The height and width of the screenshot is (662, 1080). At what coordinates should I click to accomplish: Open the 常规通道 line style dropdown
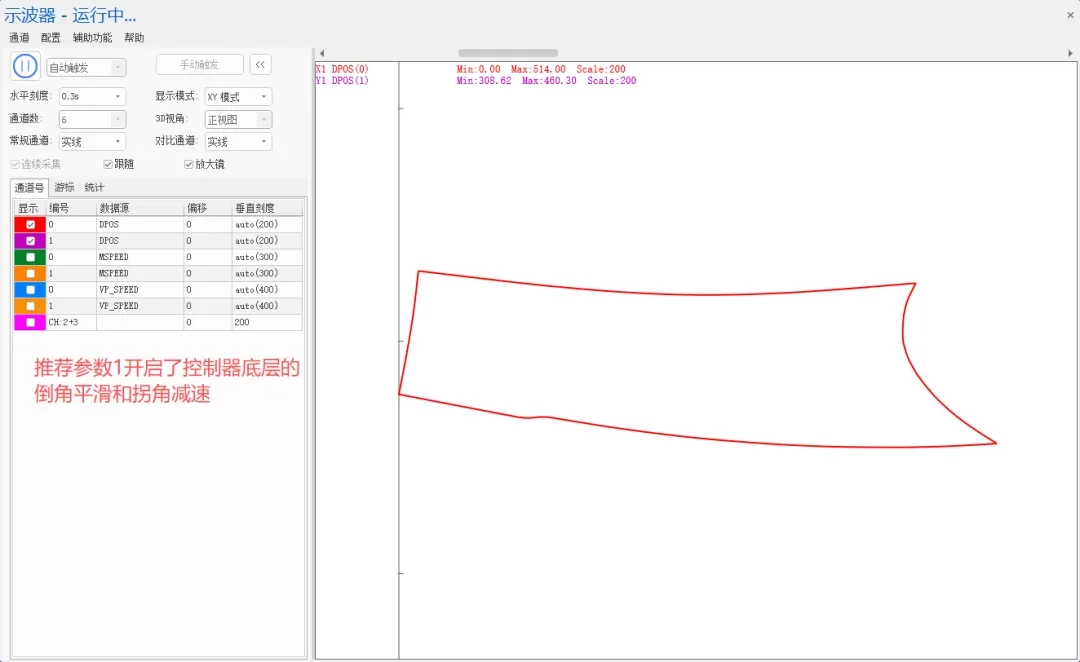click(92, 141)
